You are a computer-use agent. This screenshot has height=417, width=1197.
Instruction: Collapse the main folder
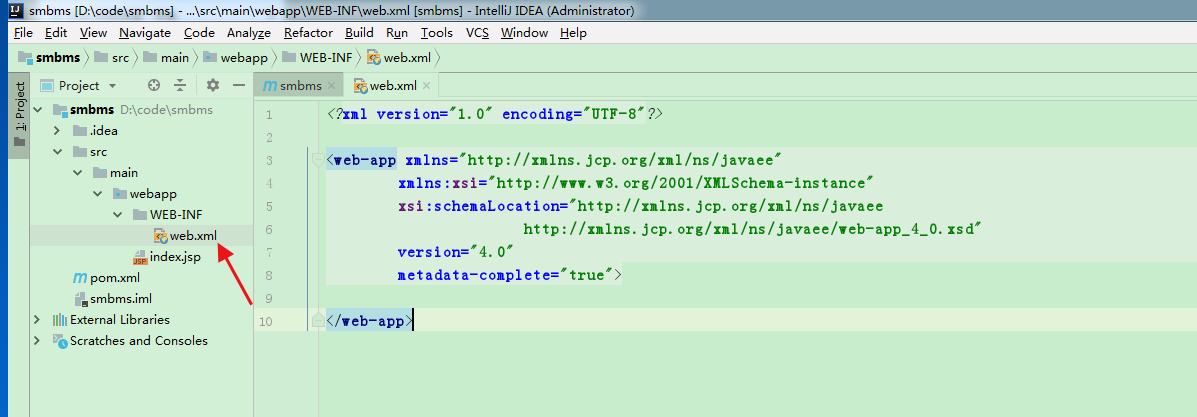tap(77, 173)
